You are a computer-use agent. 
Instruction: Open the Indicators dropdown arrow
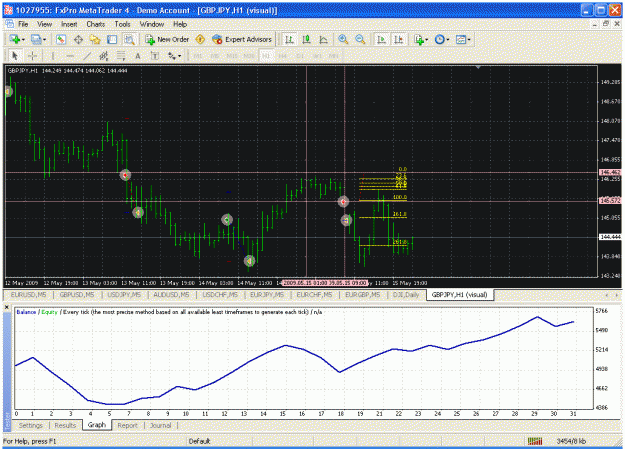click(427, 39)
